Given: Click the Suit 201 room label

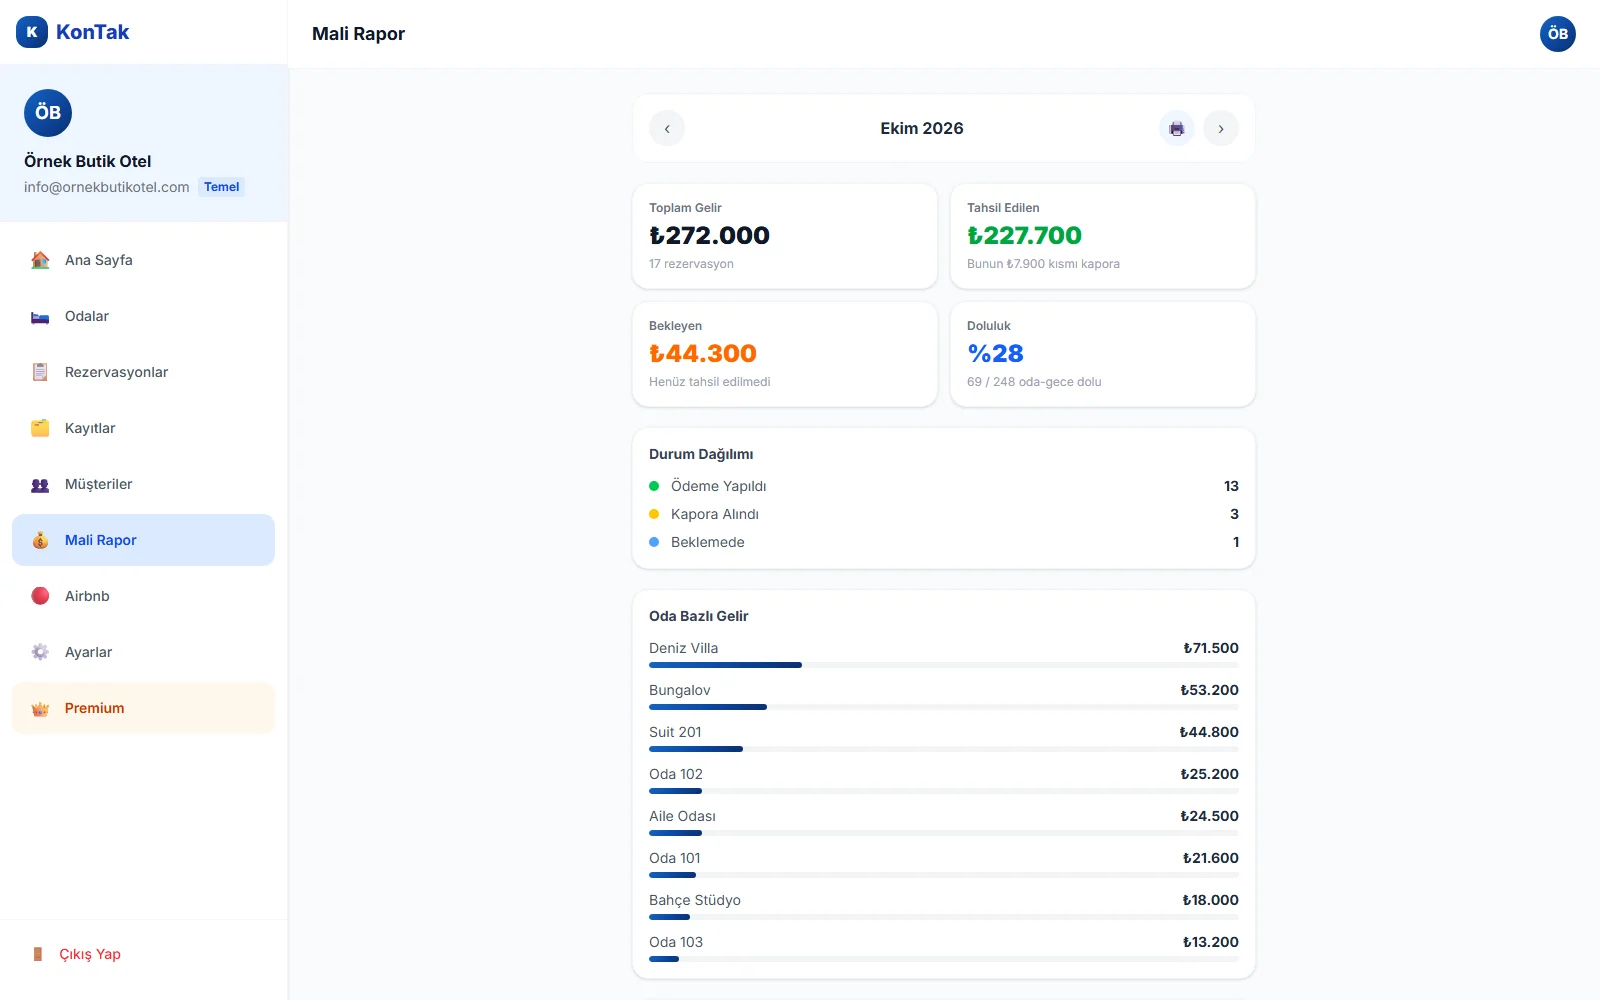Looking at the screenshot, I should (x=675, y=732).
